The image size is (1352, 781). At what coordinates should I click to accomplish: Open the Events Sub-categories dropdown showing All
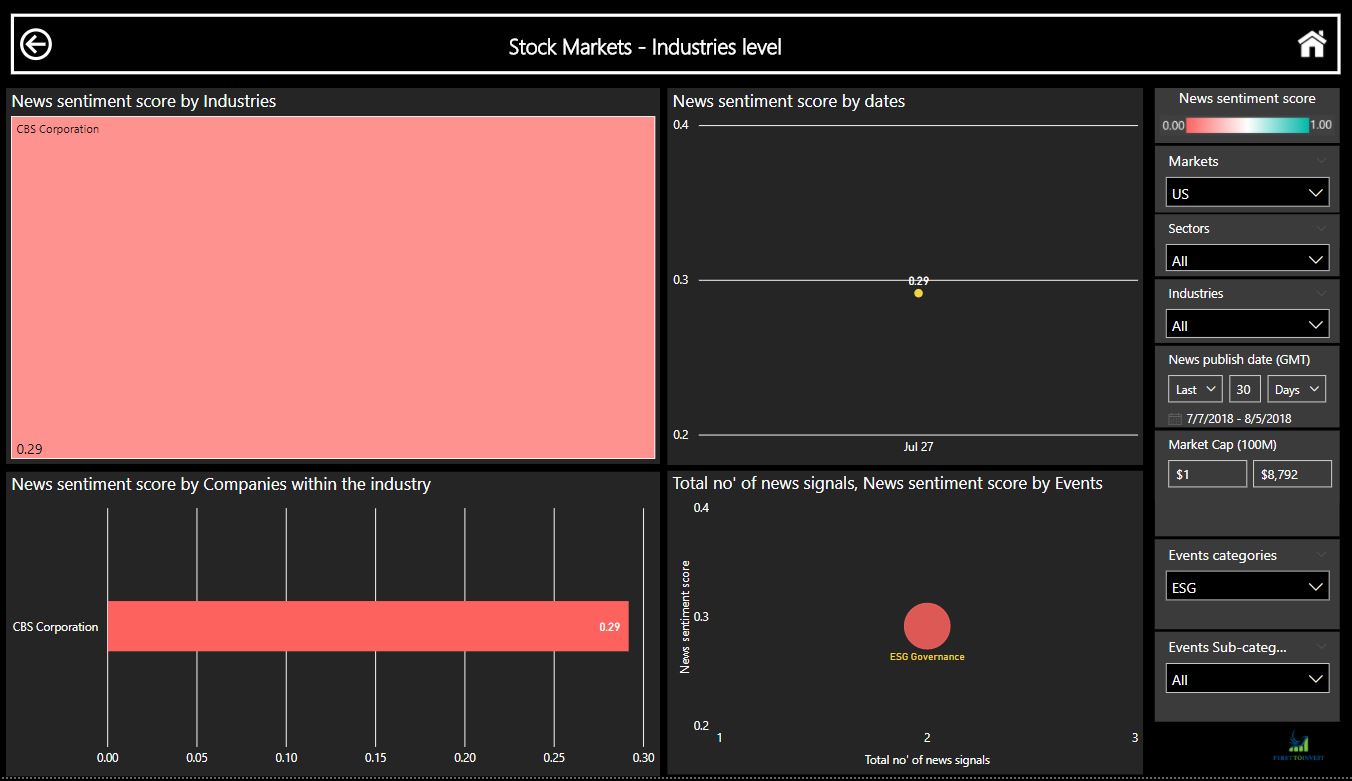tap(1247, 678)
